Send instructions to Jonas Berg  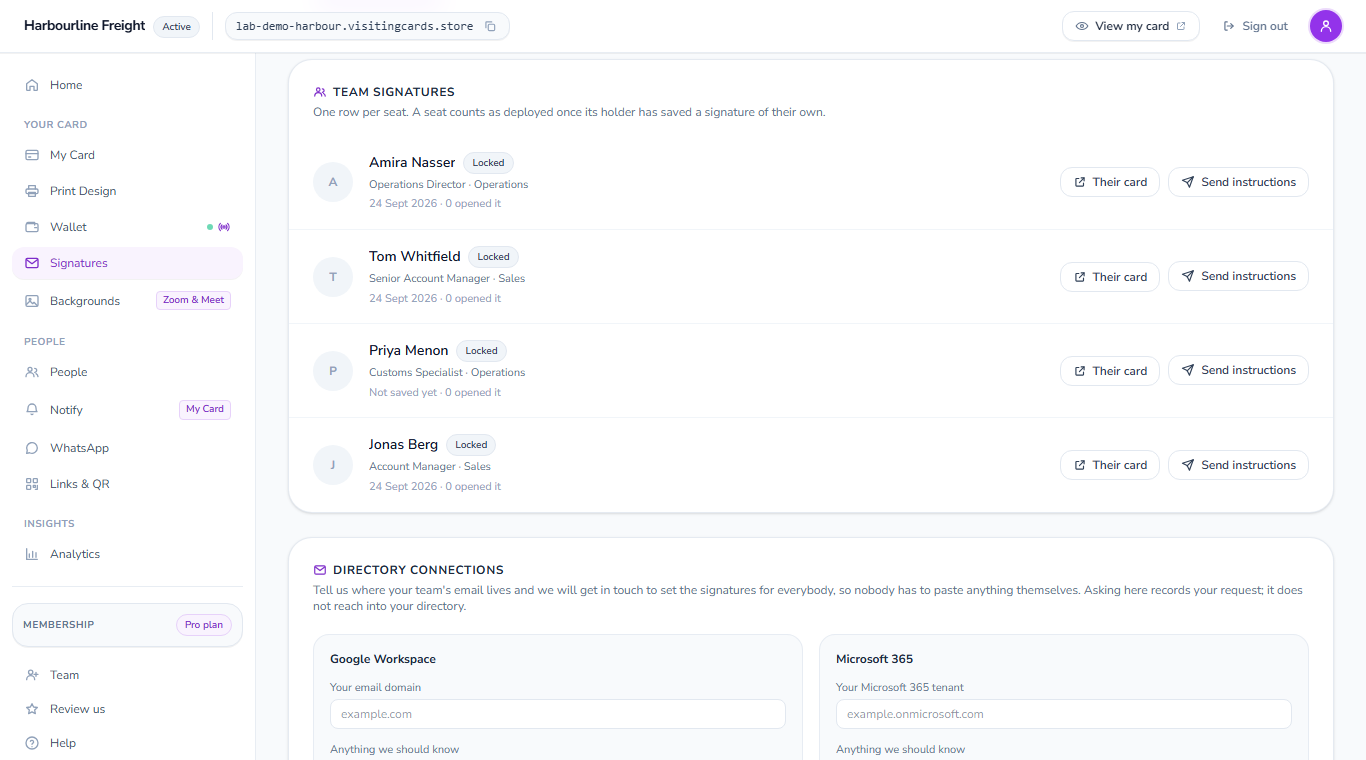1238,465
